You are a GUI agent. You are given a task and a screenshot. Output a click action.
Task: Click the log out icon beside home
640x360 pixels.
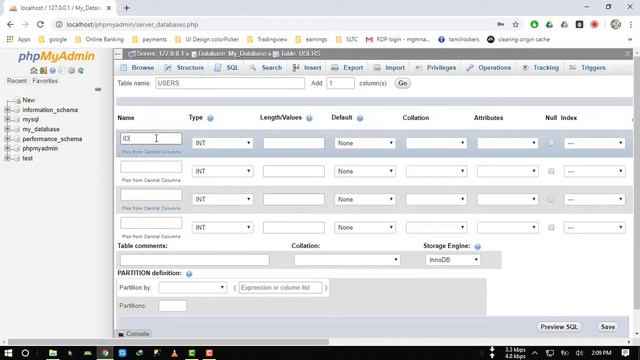[x=43, y=71]
